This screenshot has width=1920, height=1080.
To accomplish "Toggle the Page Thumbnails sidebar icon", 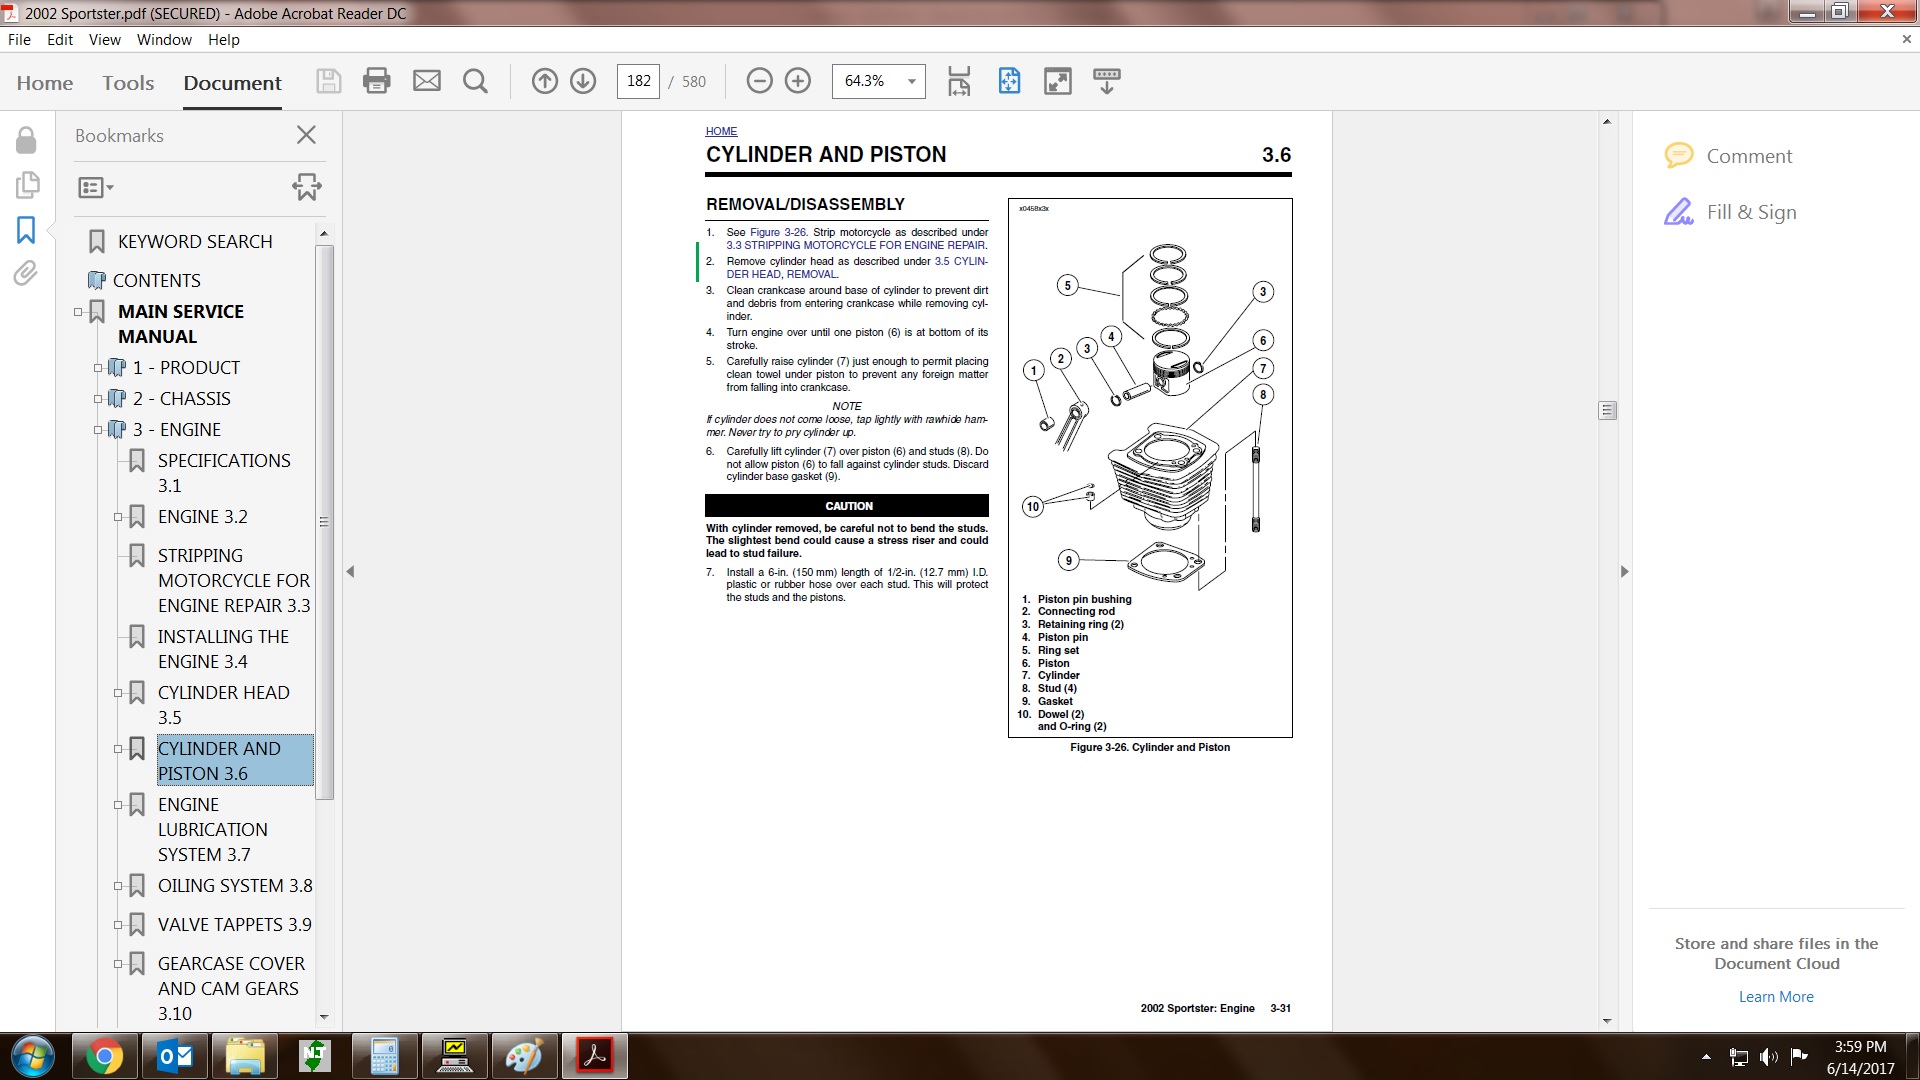I will pyautogui.click(x=27, y=185).
